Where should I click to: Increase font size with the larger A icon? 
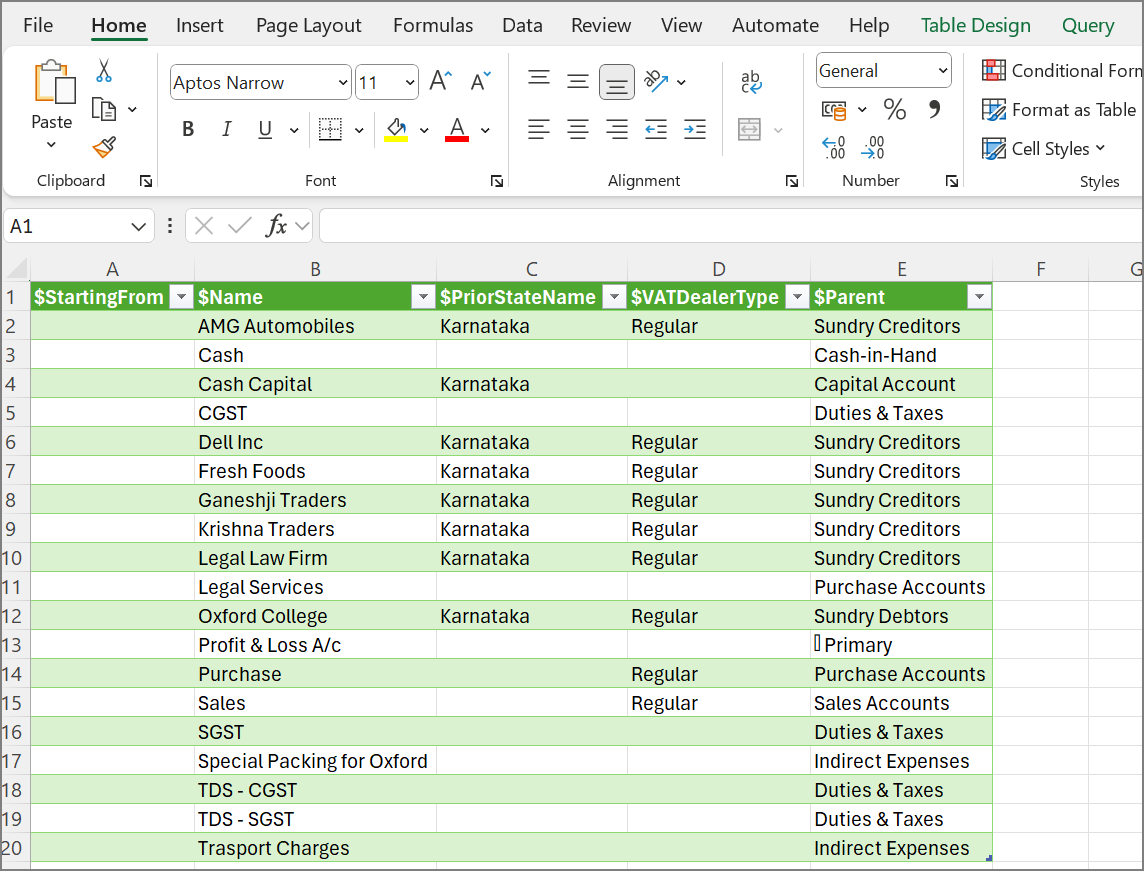pos(441,80)
